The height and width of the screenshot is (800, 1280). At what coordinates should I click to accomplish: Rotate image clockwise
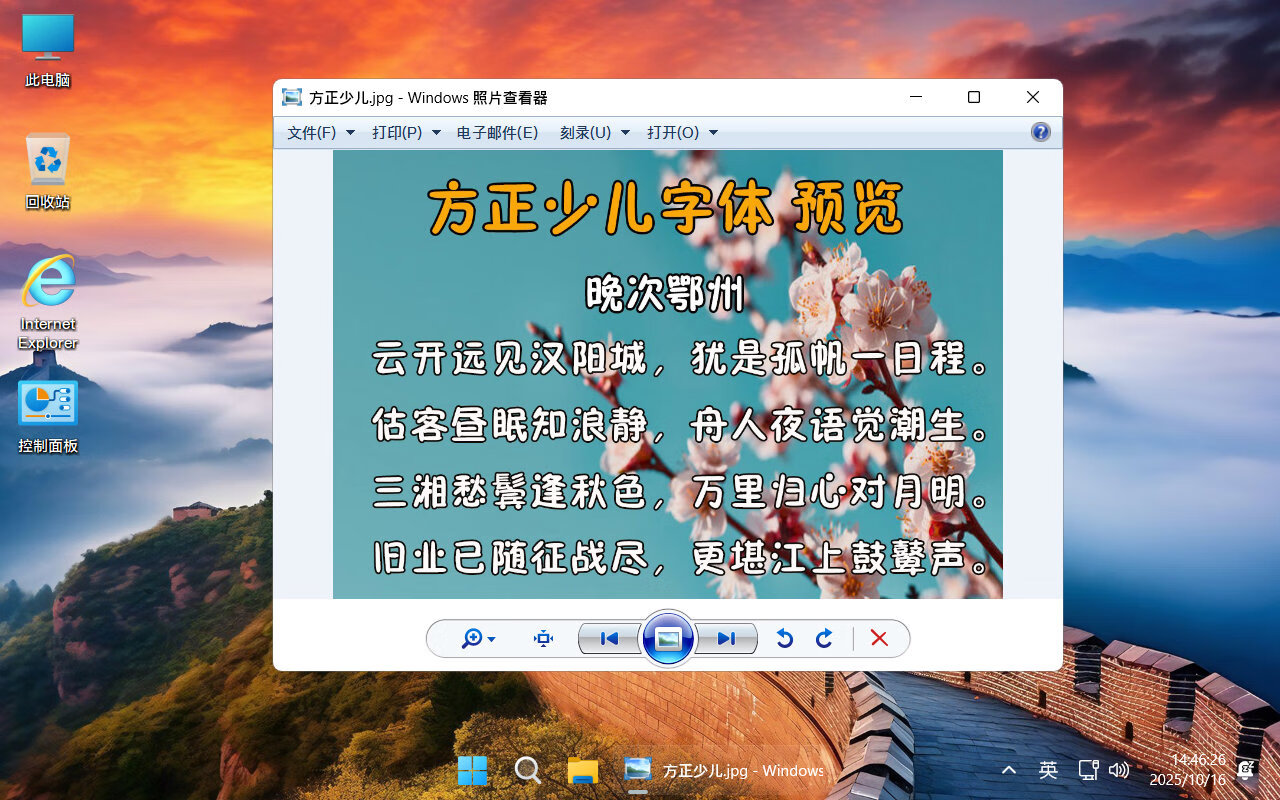pos(824,639)
